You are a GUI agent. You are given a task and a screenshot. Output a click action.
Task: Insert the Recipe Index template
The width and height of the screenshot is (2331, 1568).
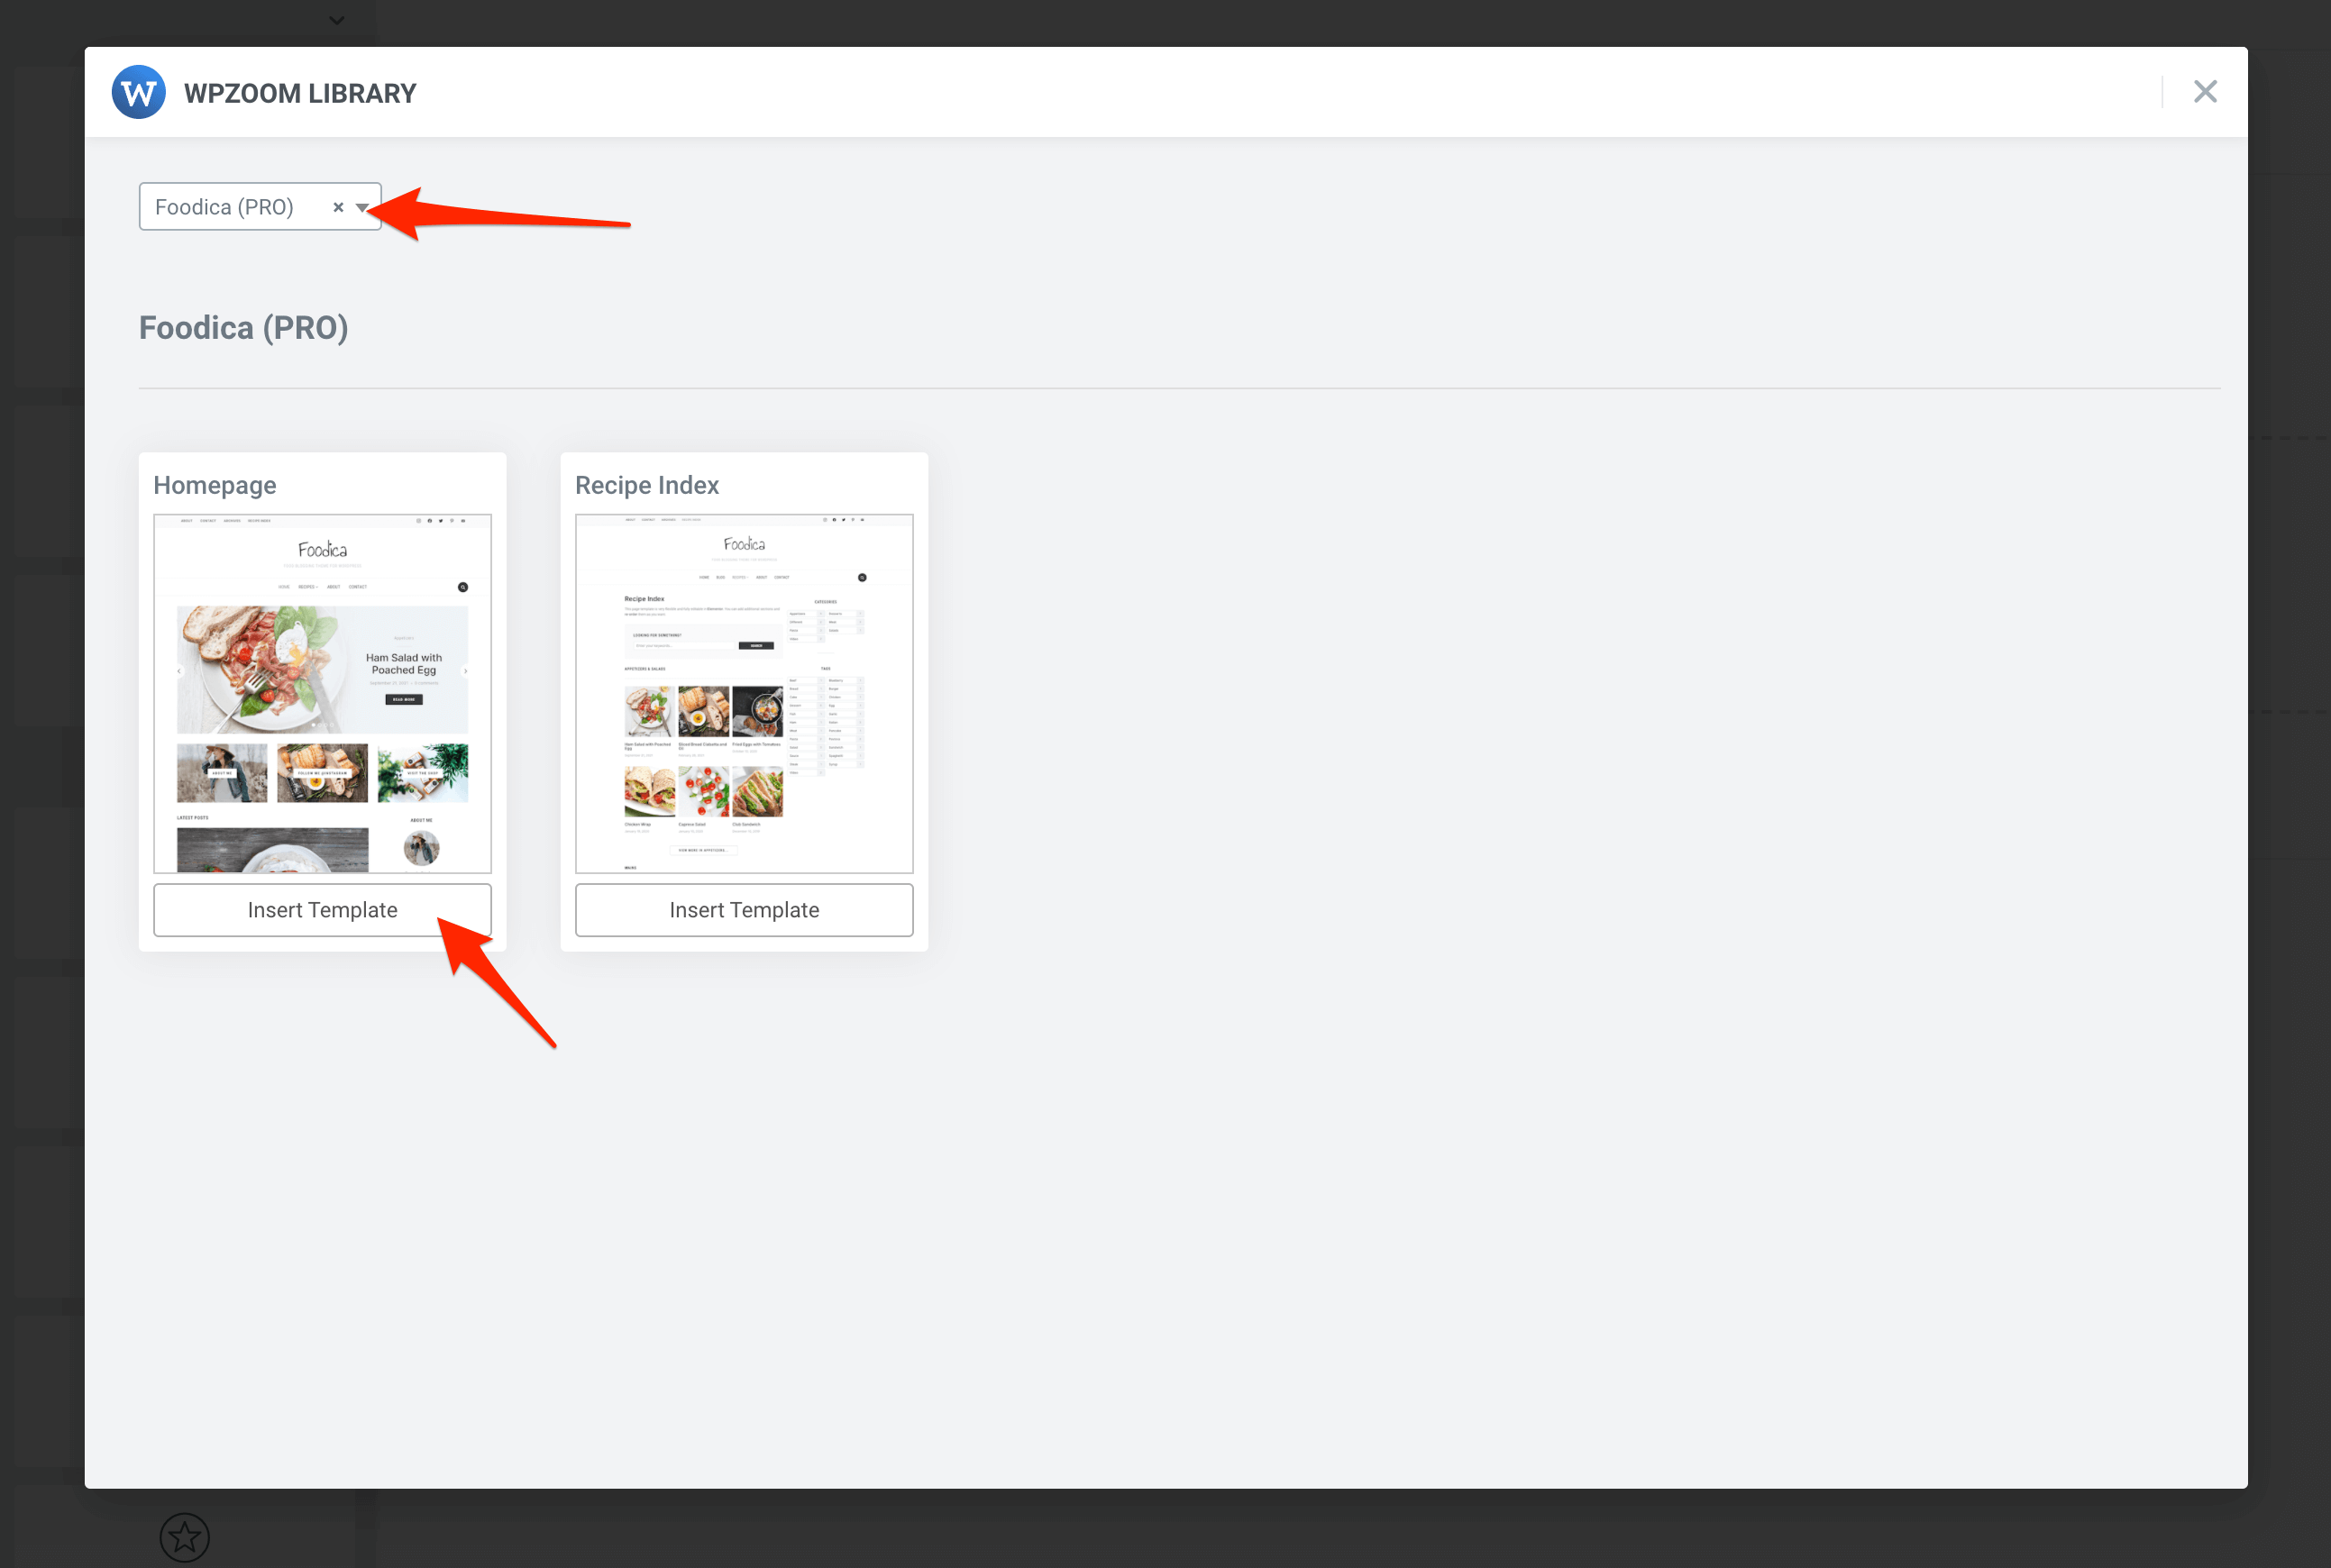click(744, 910)
